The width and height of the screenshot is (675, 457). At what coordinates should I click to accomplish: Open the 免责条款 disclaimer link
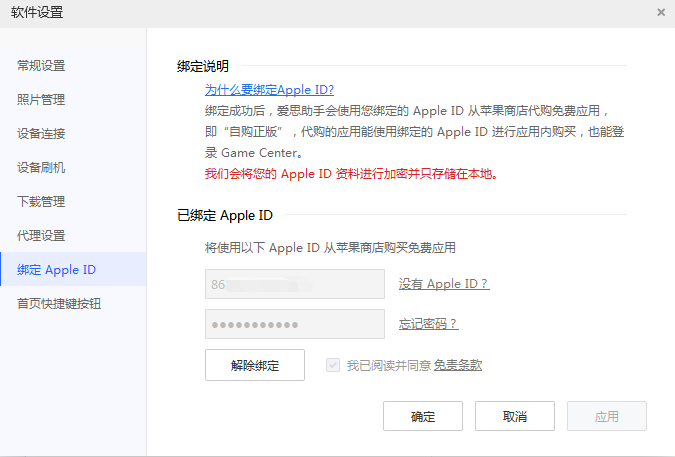457,365
